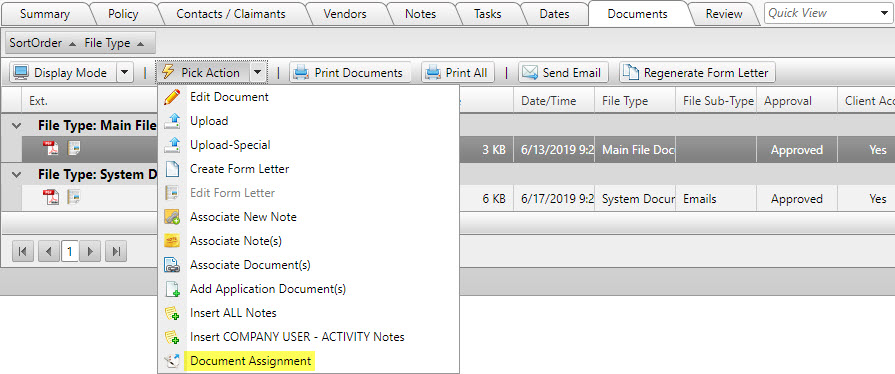
Task: Choose Edit Document from the menu
Action: (x=308, y=97)
